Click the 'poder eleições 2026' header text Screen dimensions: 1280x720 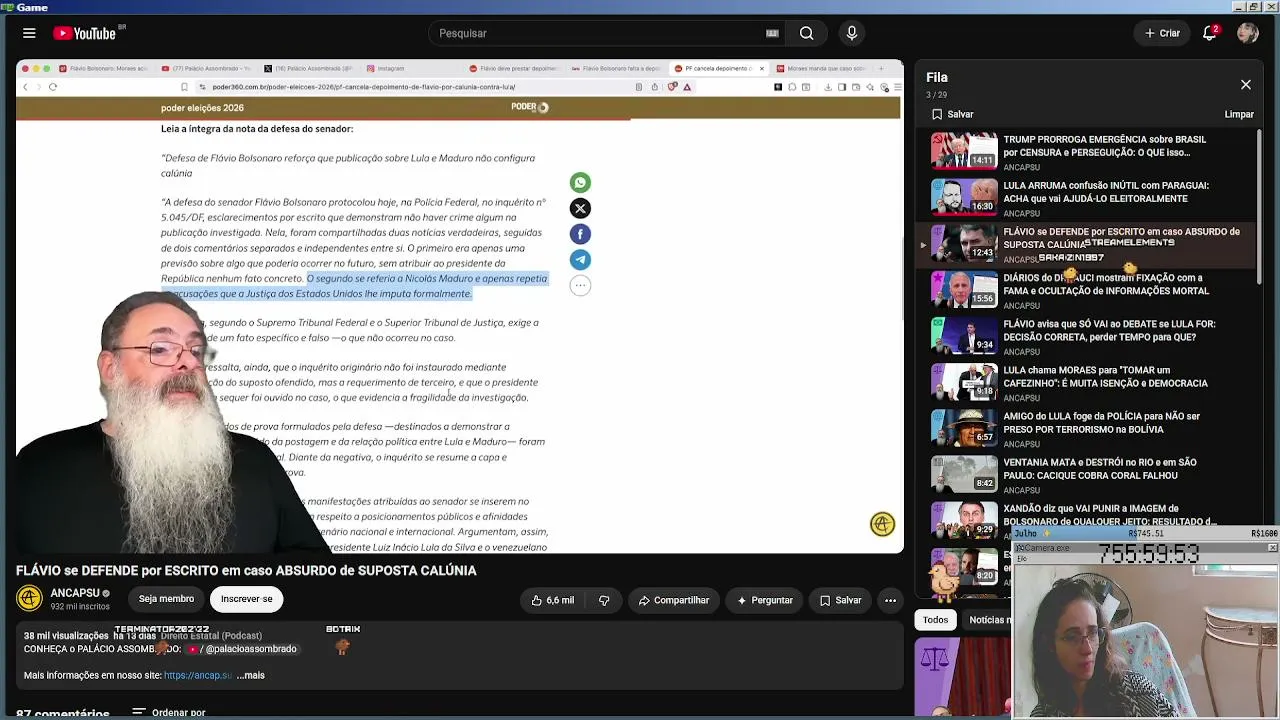click(202, 108)
